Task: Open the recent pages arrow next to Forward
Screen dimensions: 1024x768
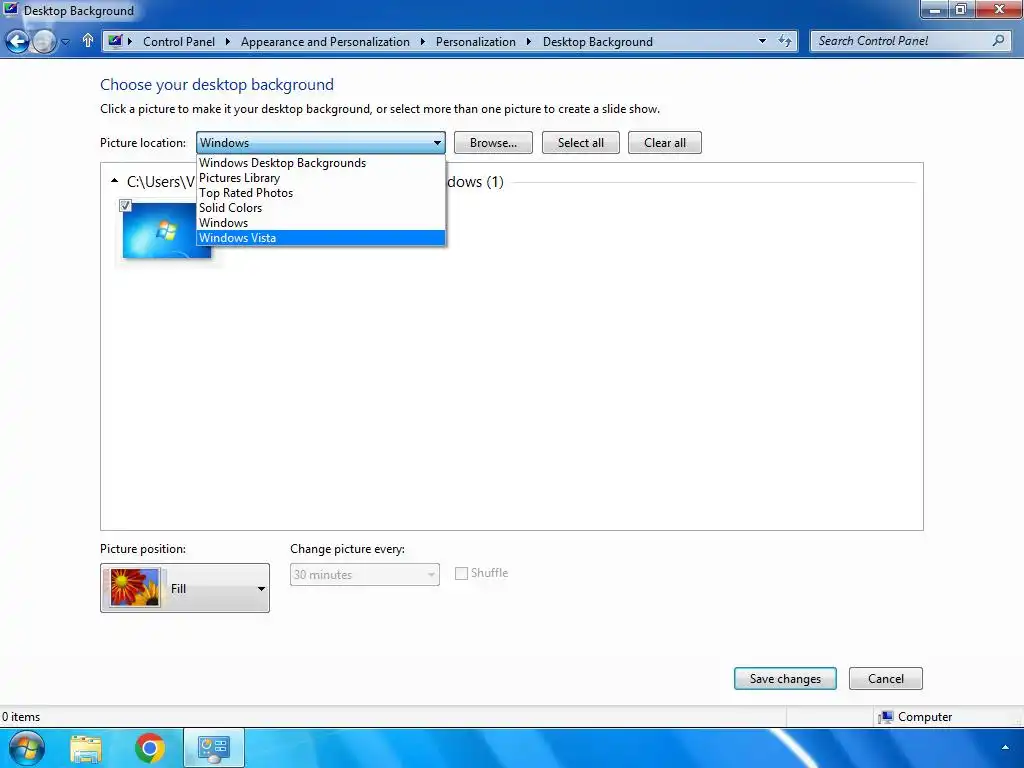Action: click(x=65, y=42)
